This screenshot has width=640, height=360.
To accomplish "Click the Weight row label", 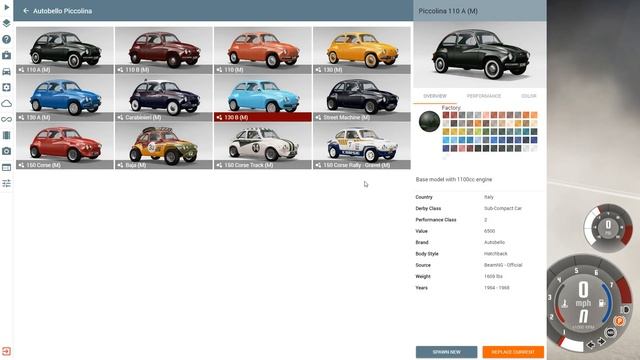I will 423,276.
